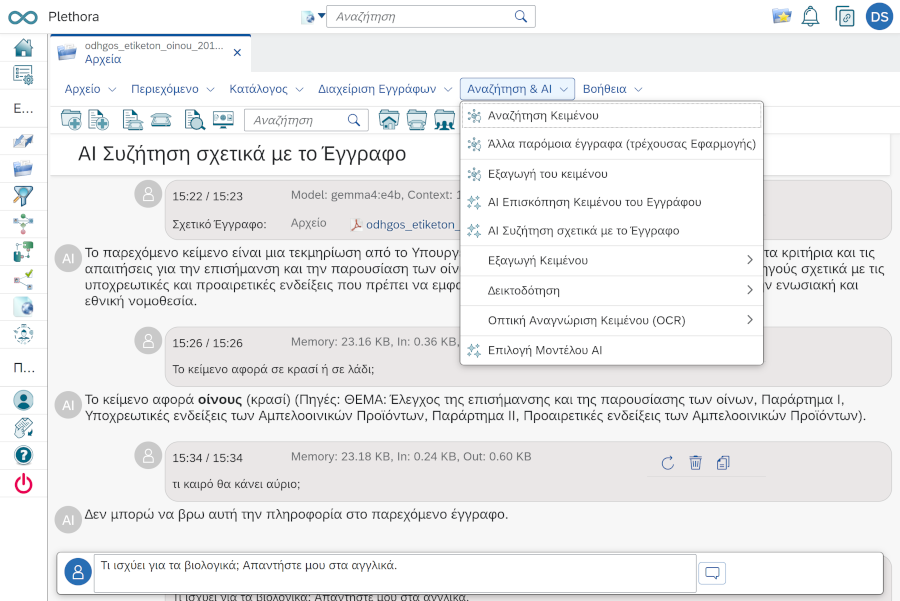Close the odhgos_etiketon_oinou tab

tap(237, 53)
